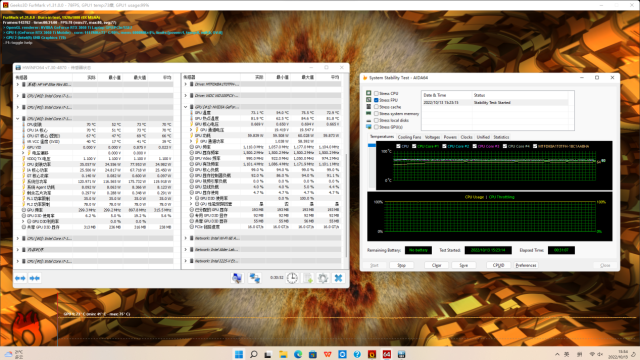Image resolution: width=640 pixels, height=360 pixels.
Task: Toggle CPU graph legend checkbox
Action: (x=398, y=146)
